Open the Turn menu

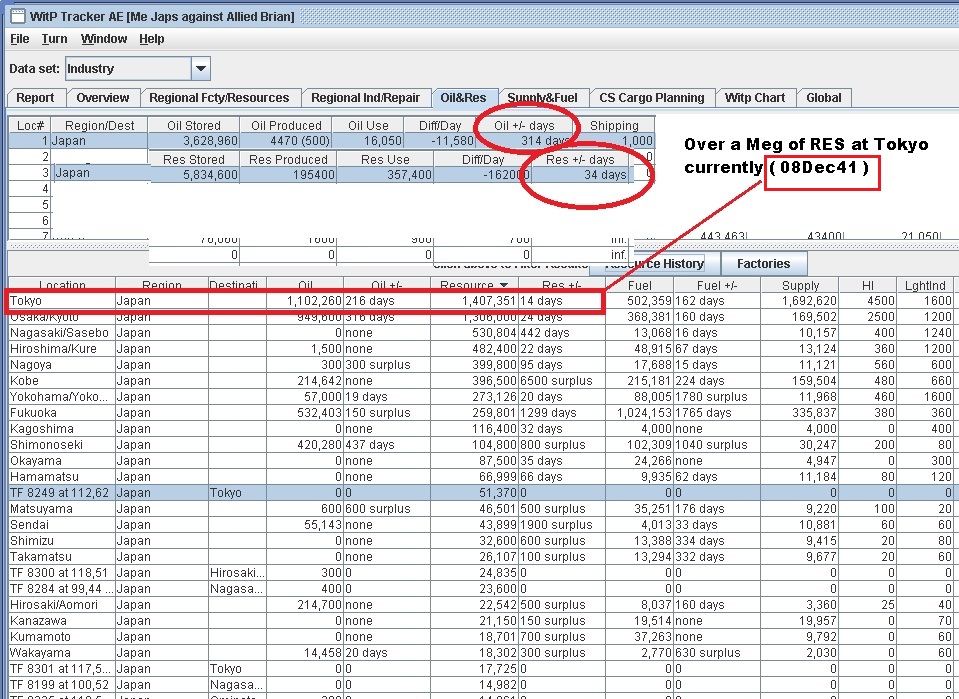(54, 39)
